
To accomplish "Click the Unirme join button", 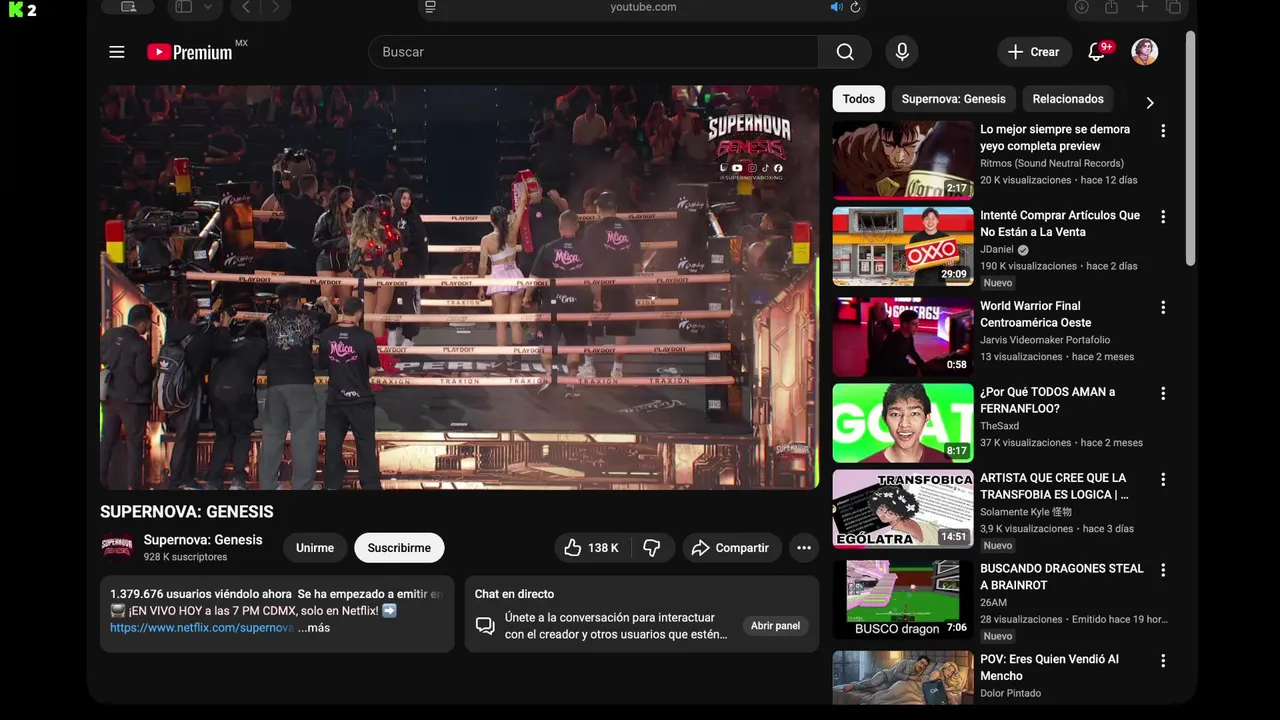I will [x=315, y=548].
